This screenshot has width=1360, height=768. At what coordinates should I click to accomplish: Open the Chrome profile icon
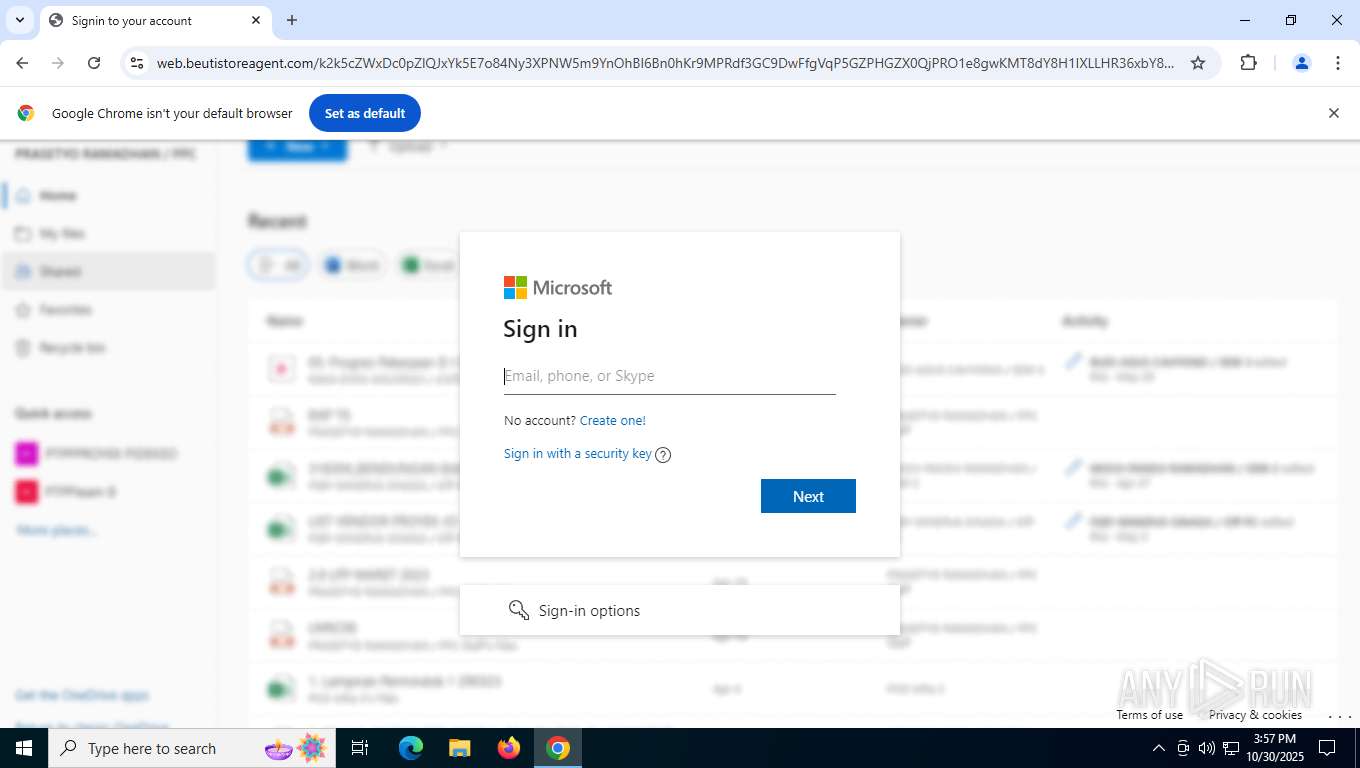[x=1302, y=63]
